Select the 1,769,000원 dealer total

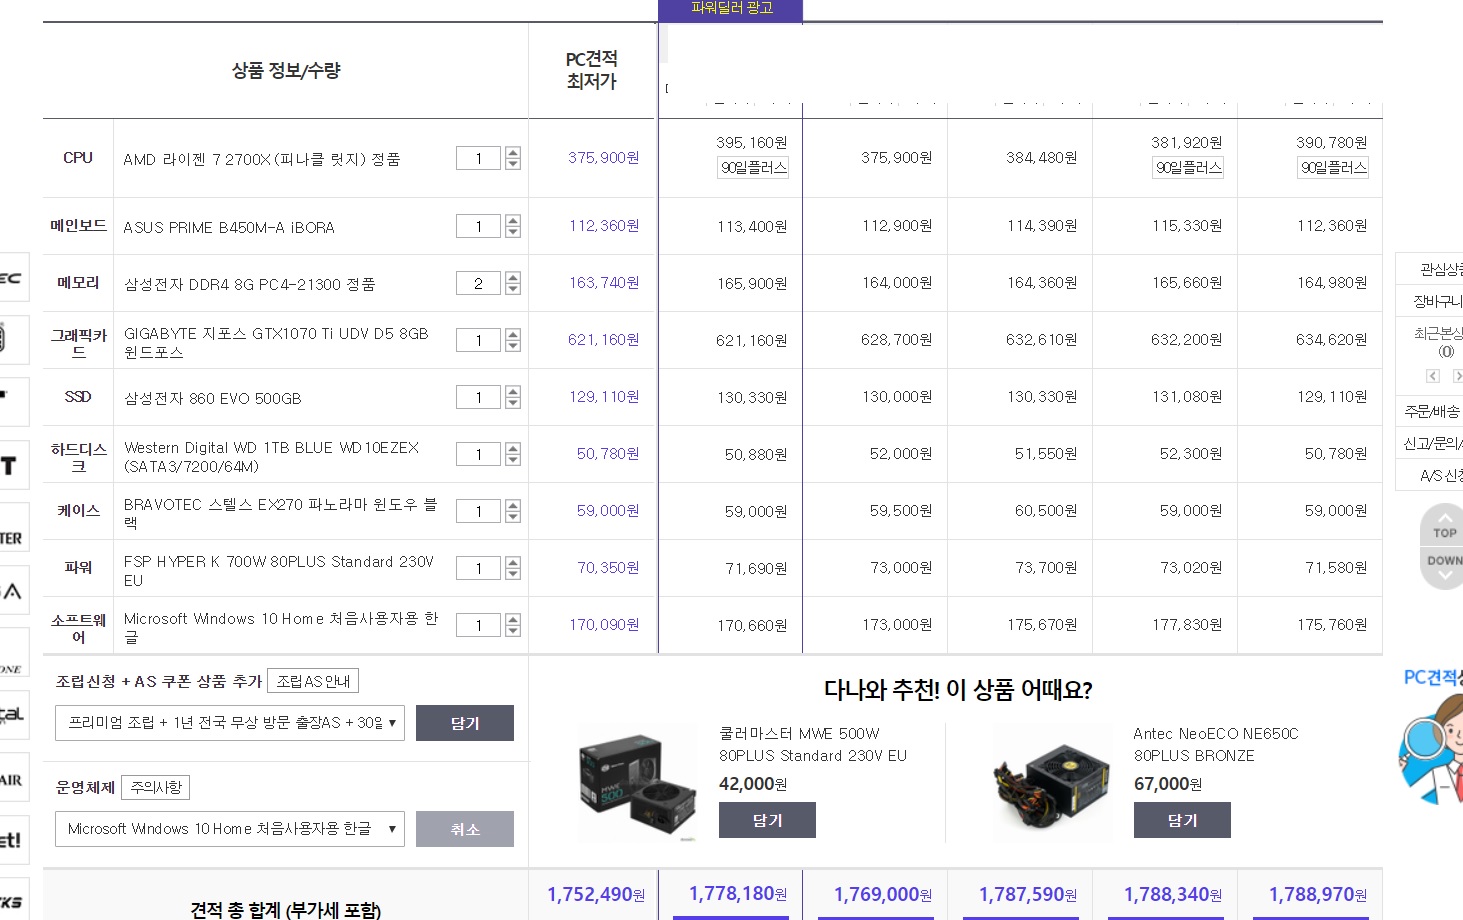coord(883,894)
